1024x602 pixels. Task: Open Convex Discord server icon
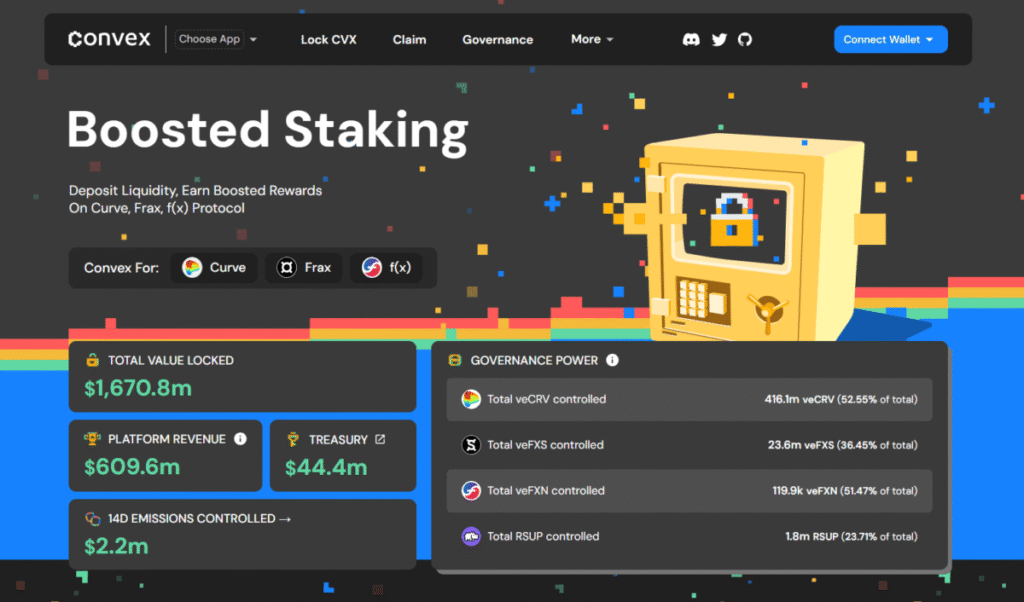point(690,40)
